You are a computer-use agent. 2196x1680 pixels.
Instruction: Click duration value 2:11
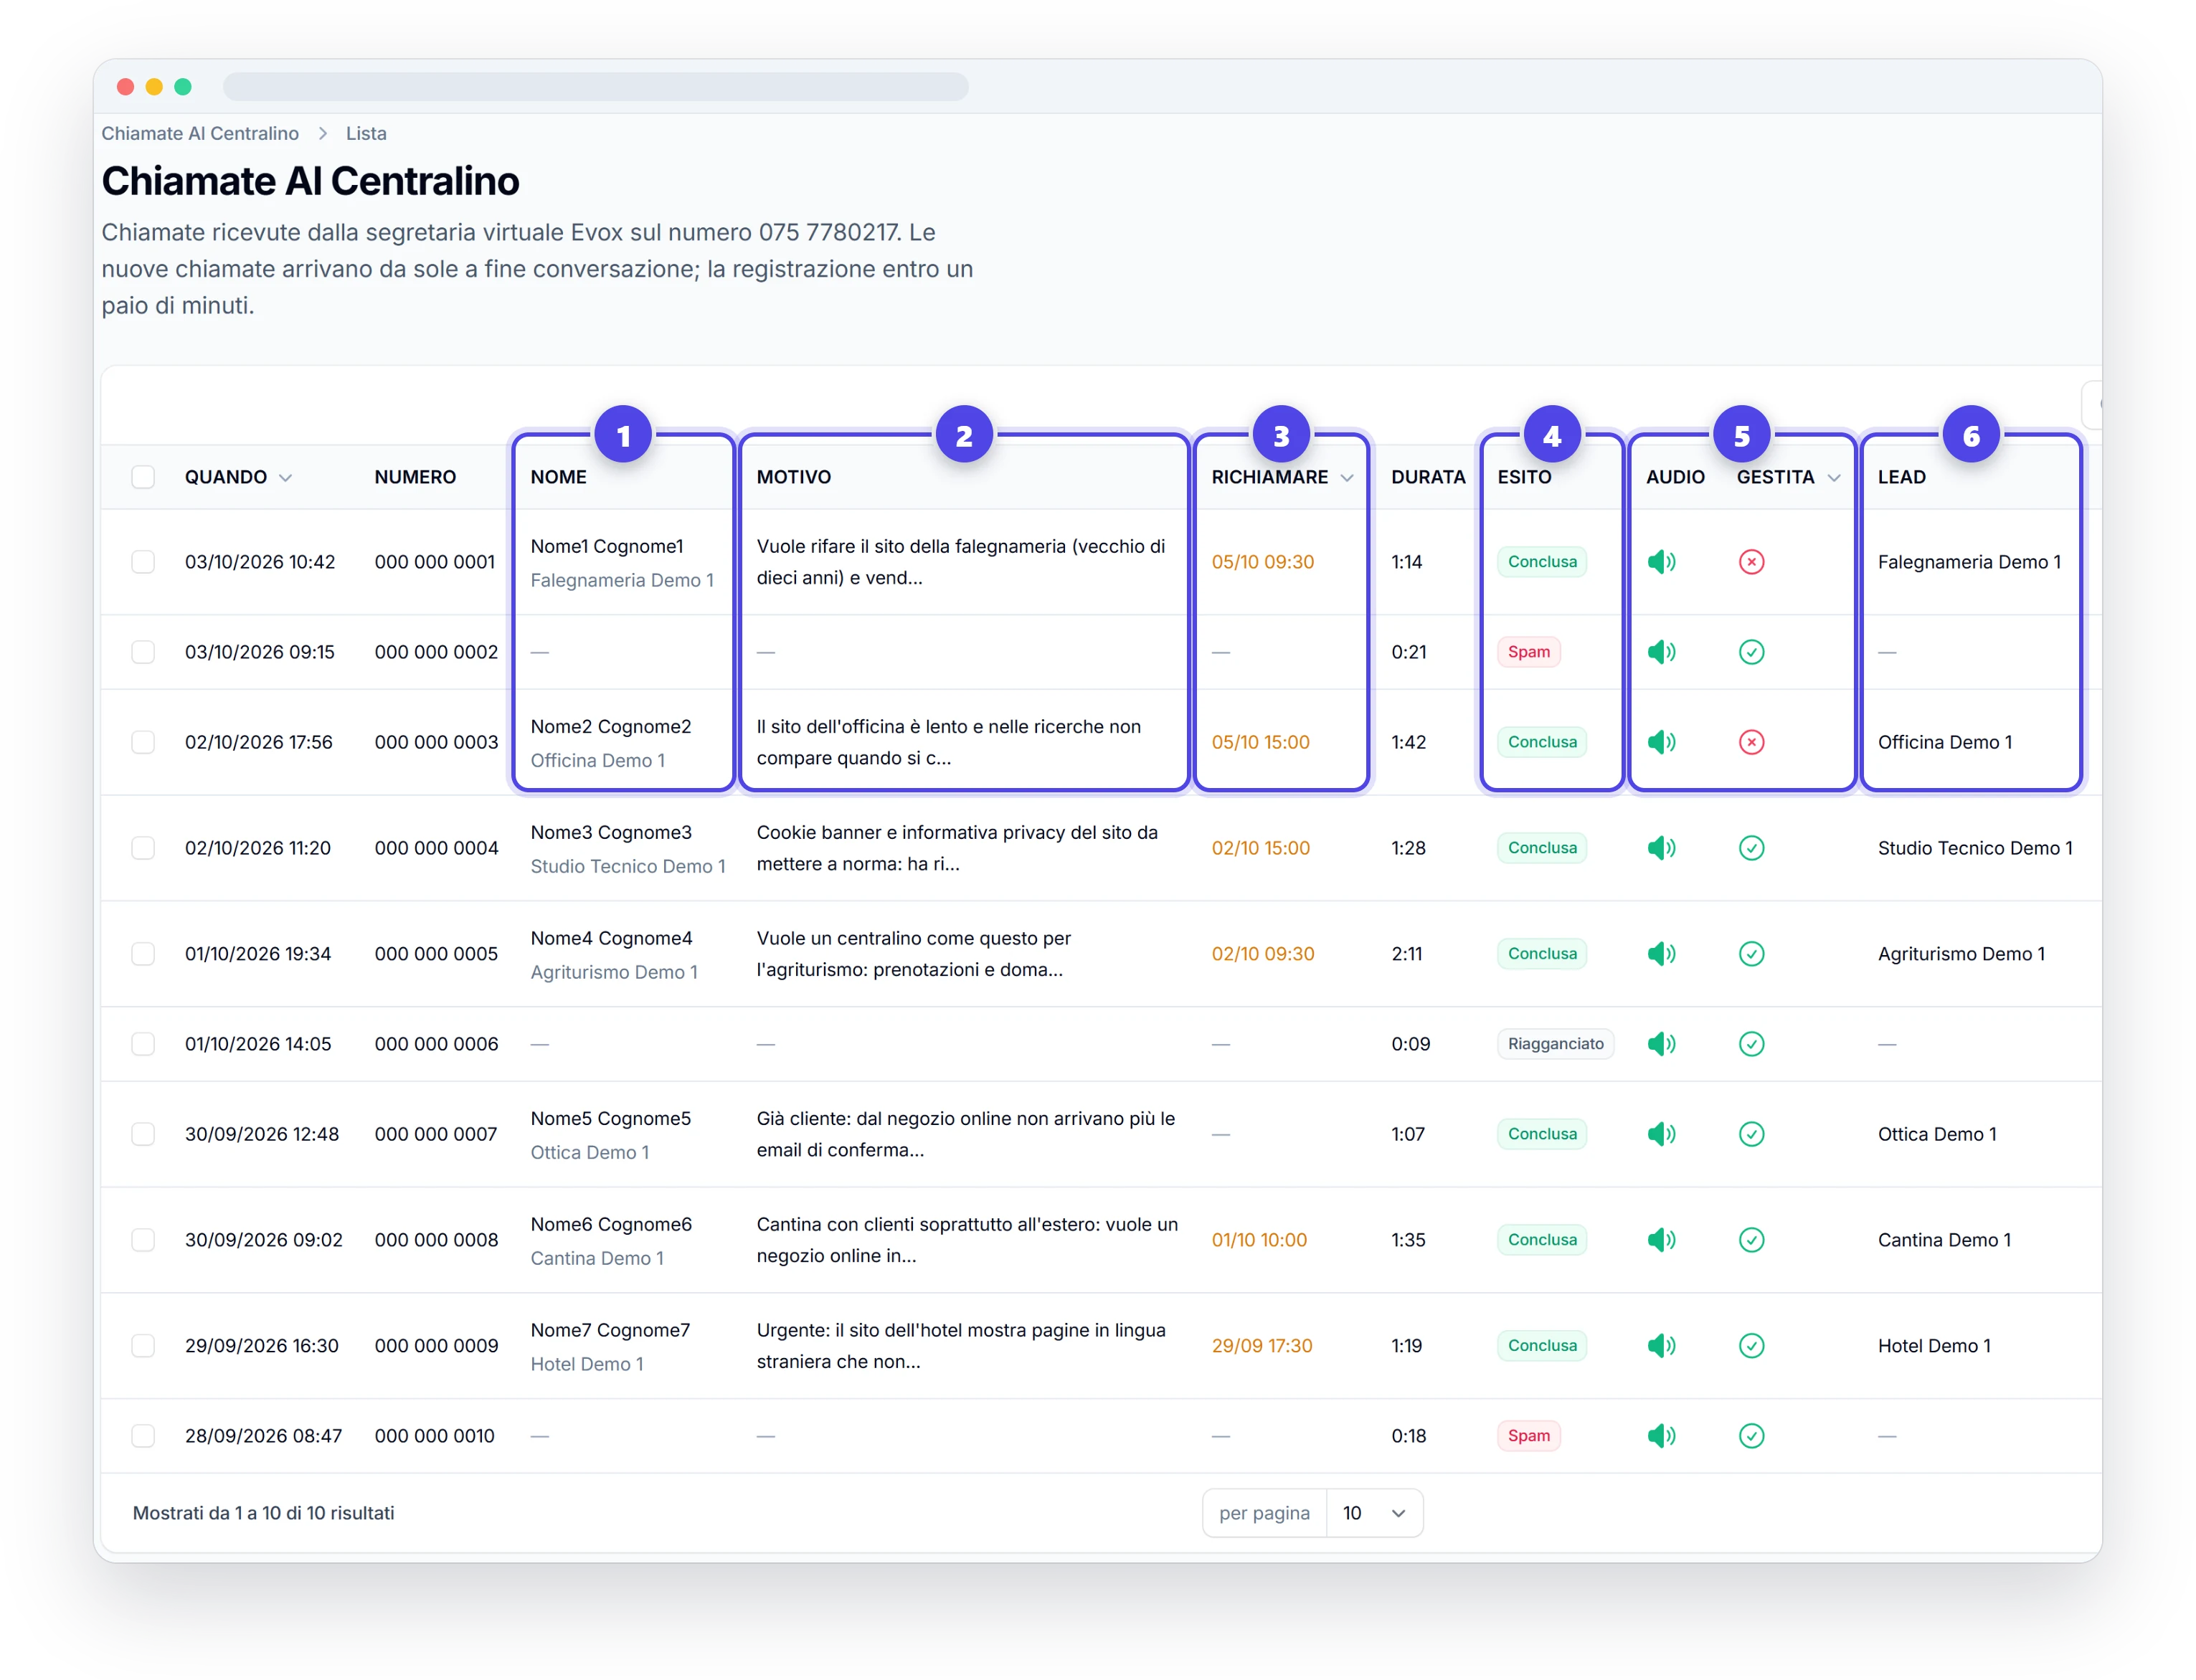[x=1406, y=954]
